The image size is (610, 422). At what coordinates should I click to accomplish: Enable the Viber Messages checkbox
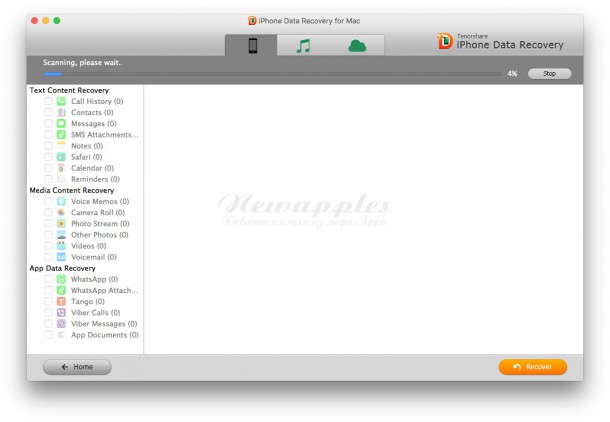pyautogui.click(x=48, y=324)
